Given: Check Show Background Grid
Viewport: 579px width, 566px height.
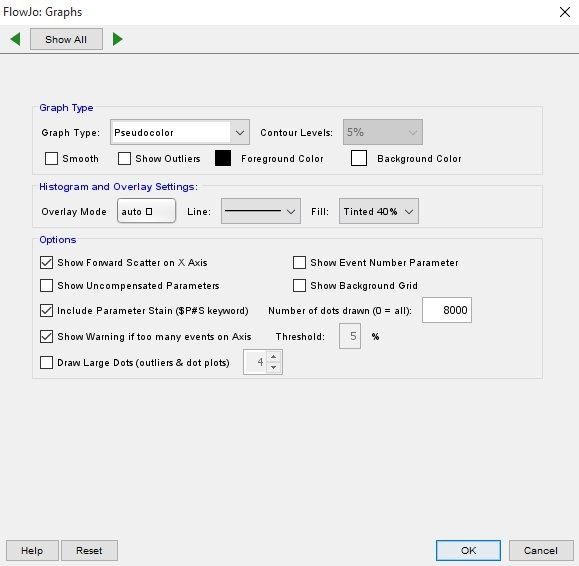Looking at the screenshot, I should coord(299,285).
